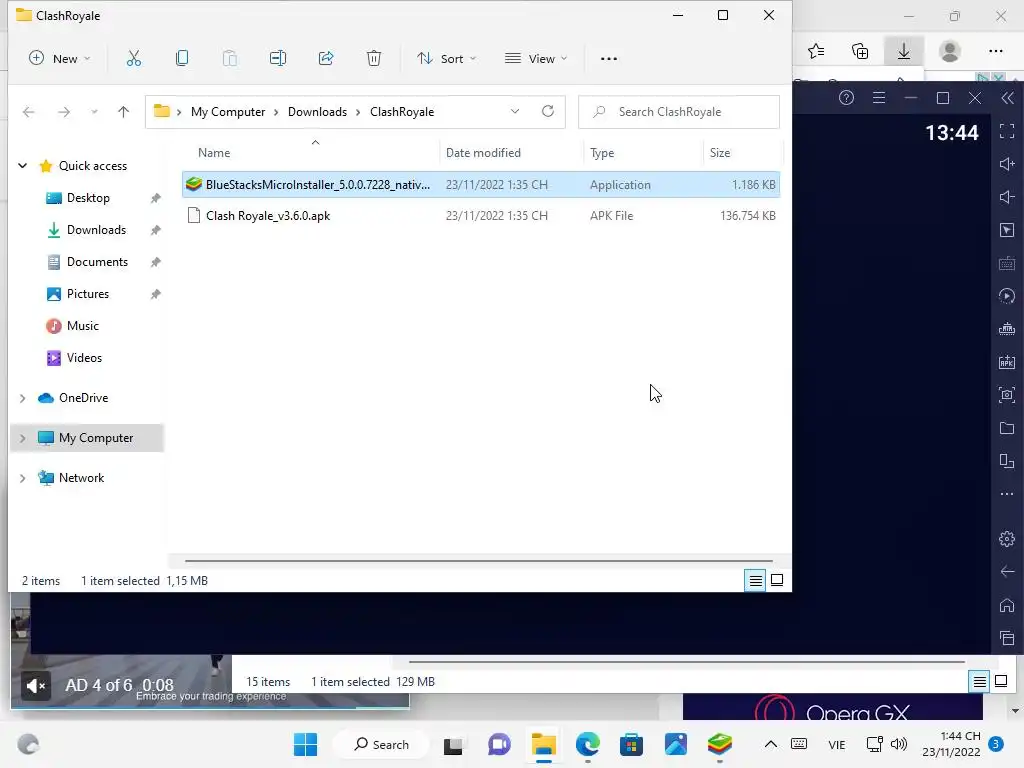This screenshot has width=1024, height=768.
Task: Open BlueStacks settings gear
Action: [1007, 539]
